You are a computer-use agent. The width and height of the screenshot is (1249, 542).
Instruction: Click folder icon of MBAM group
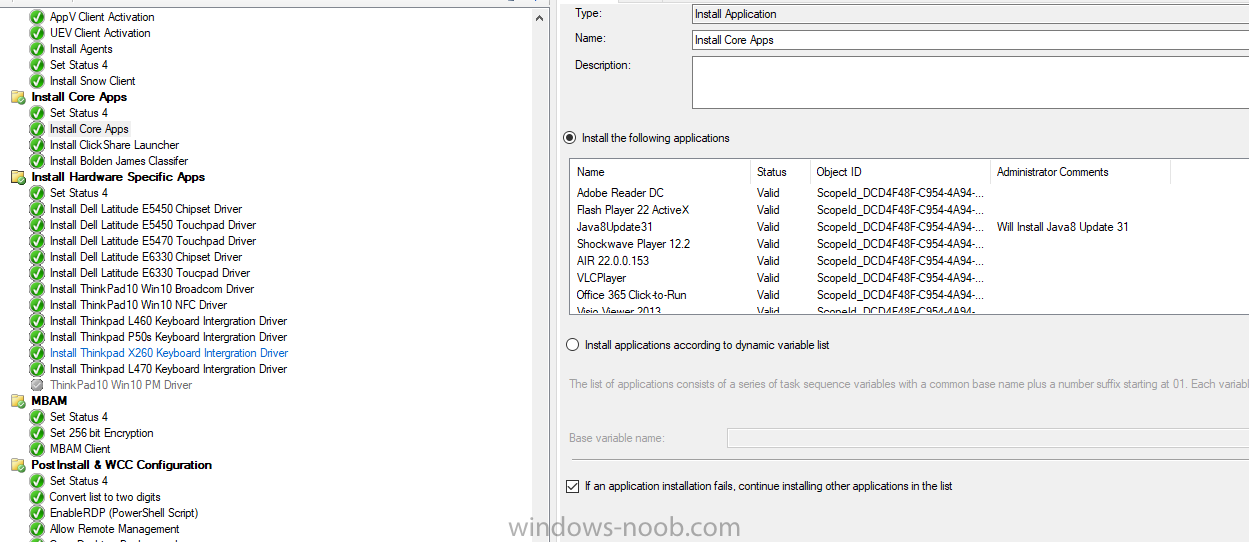coord(18,401)
